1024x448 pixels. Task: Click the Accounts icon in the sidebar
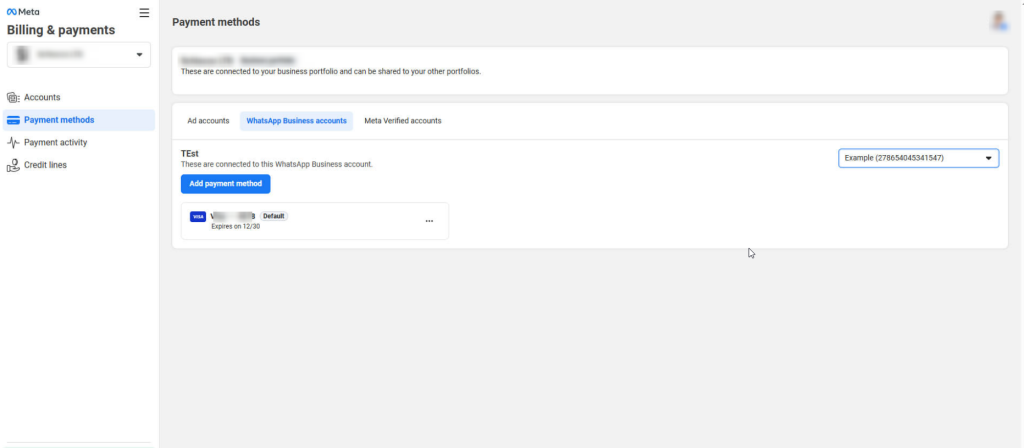click(13, 97)
